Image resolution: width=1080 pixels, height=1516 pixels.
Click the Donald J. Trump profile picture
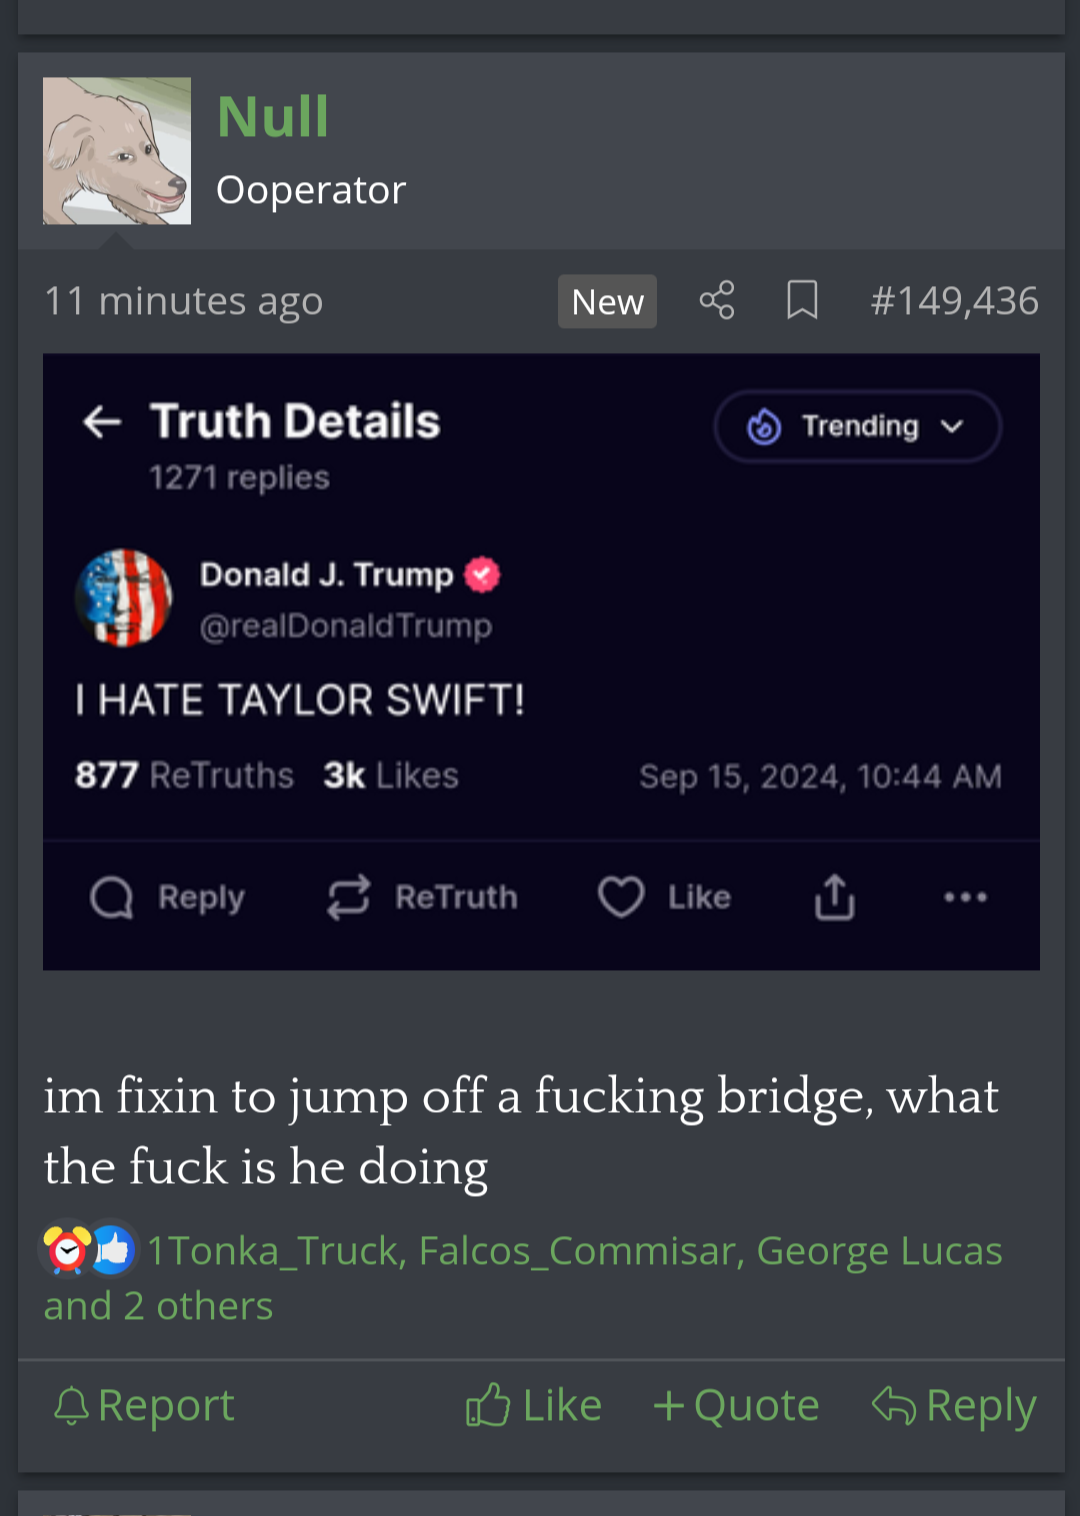[124, 598]
